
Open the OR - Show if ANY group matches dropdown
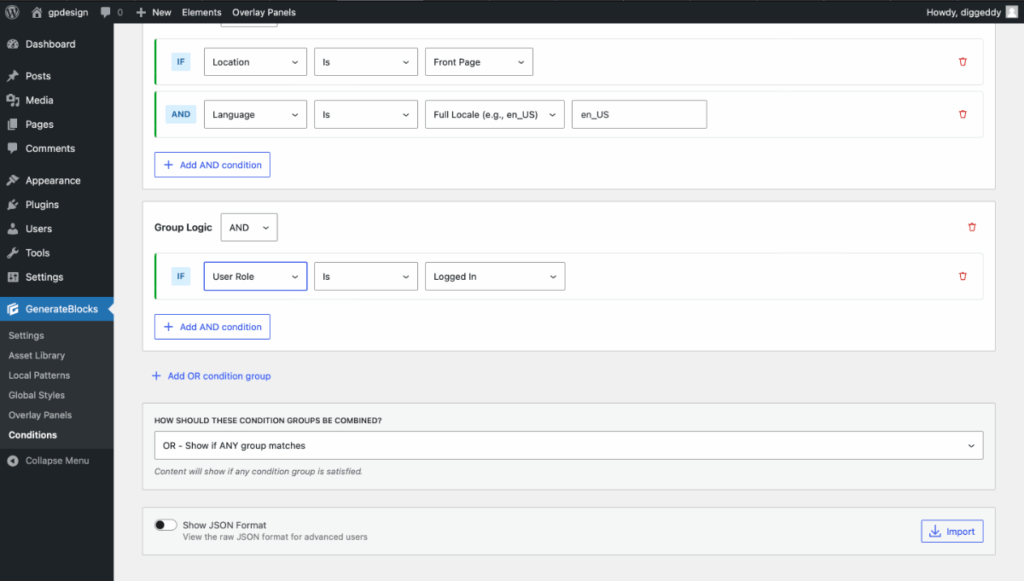tap(569, 445)
